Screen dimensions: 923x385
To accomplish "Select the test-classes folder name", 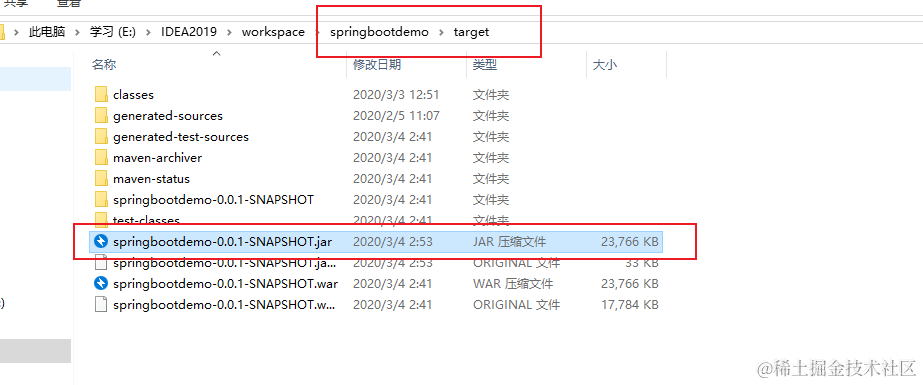I will coord(146,220).
